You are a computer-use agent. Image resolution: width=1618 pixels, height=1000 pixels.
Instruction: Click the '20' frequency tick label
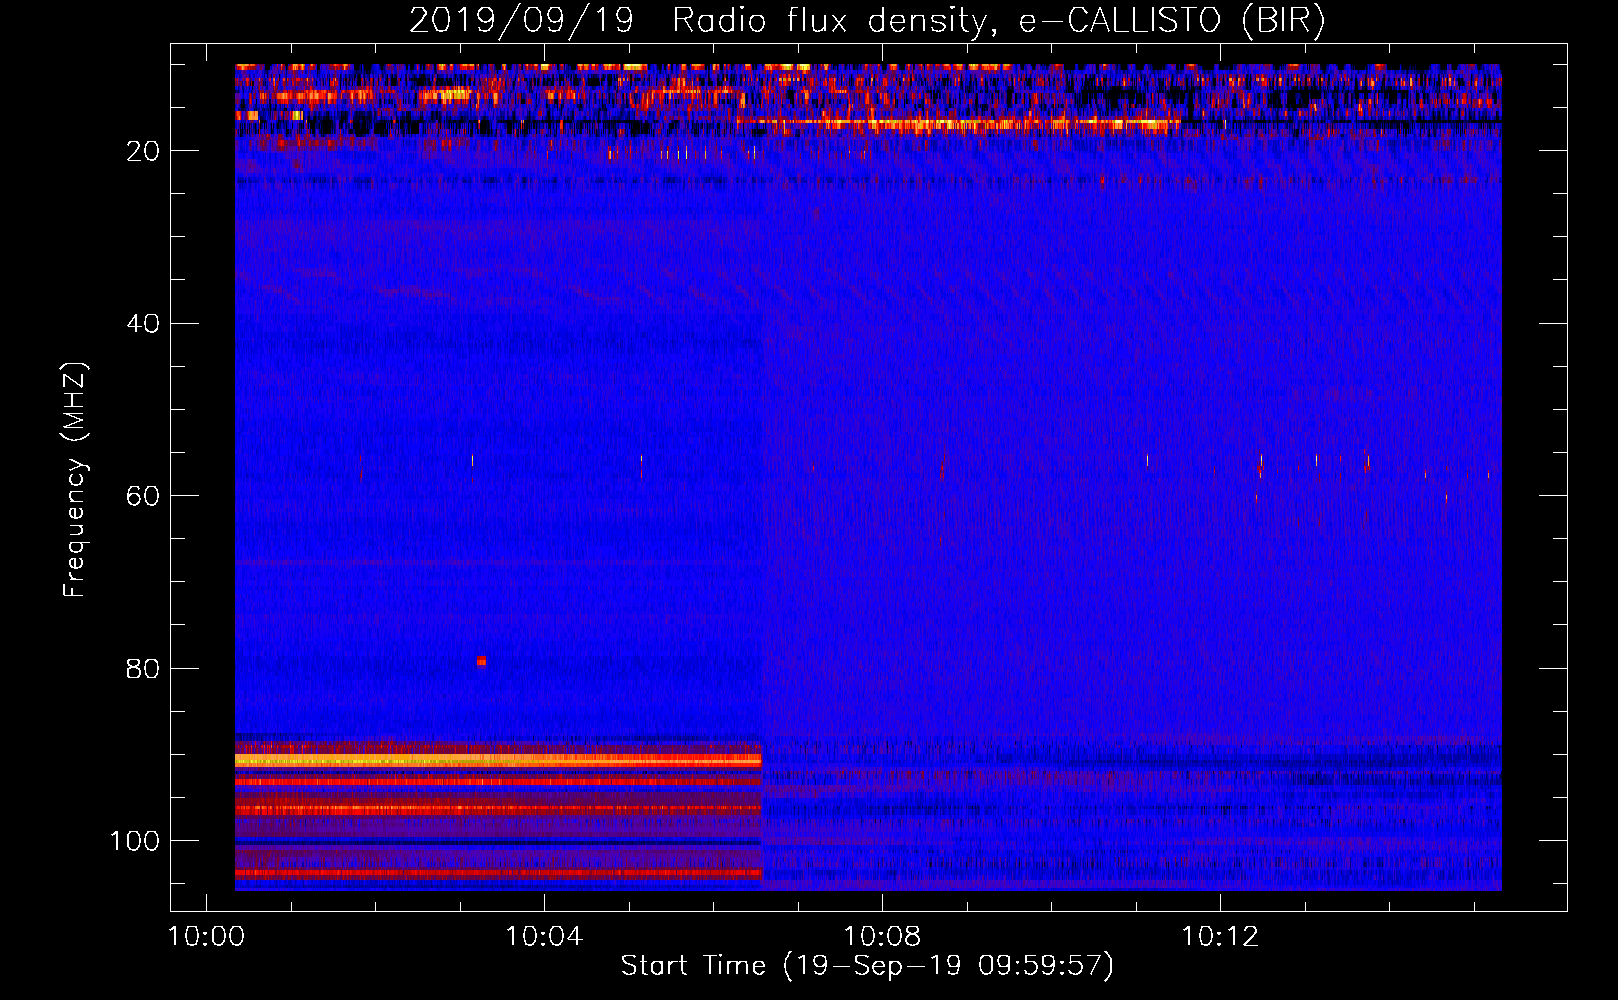click(143, 151)
